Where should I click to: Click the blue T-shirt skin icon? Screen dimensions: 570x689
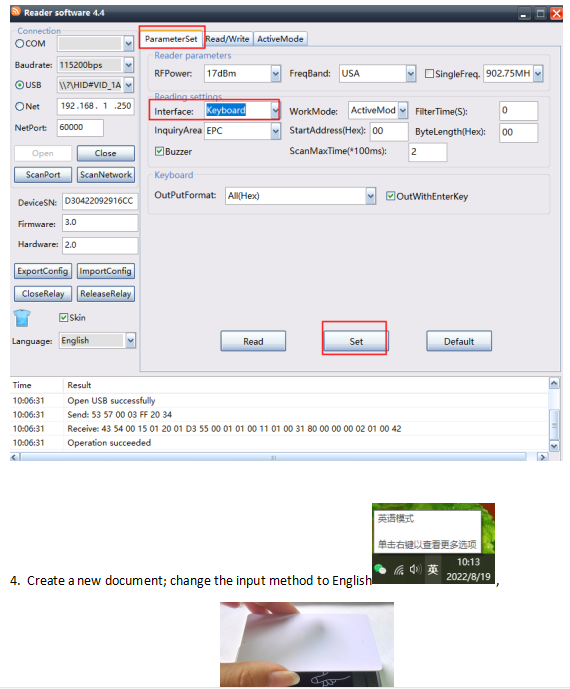click(x=22, y=318)
